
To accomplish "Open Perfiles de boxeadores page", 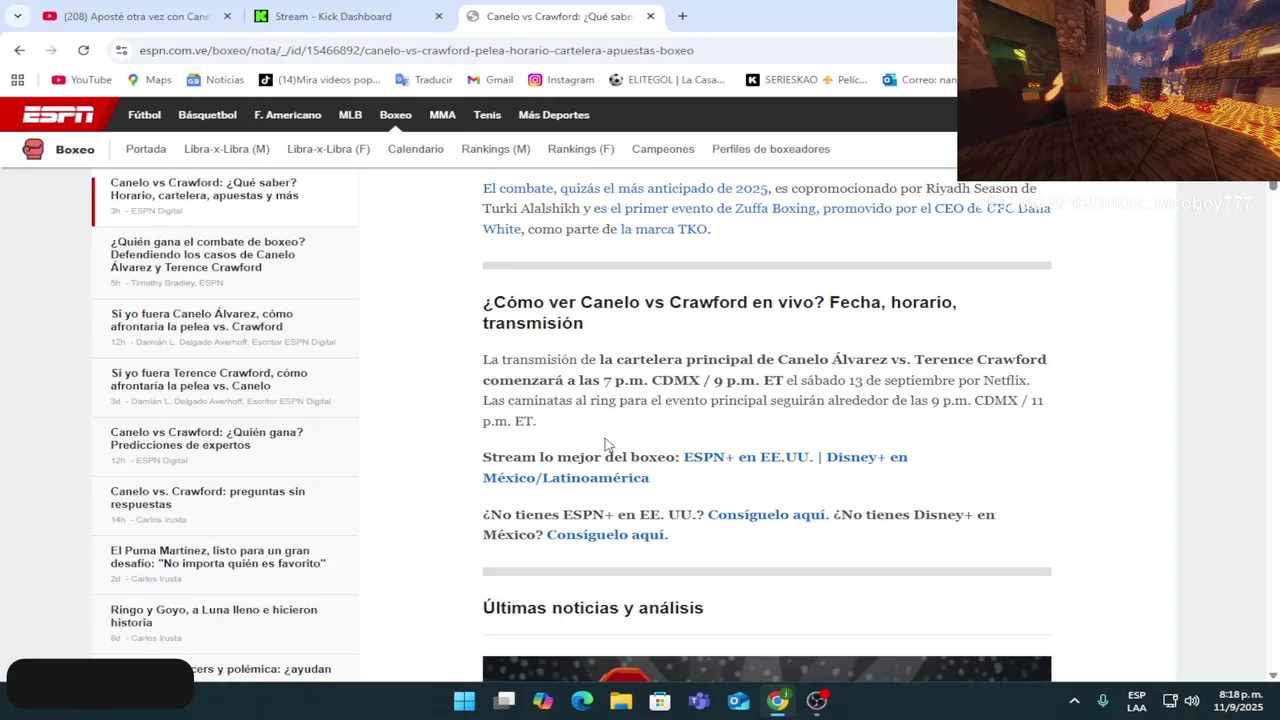I will (x=771, y=149).
